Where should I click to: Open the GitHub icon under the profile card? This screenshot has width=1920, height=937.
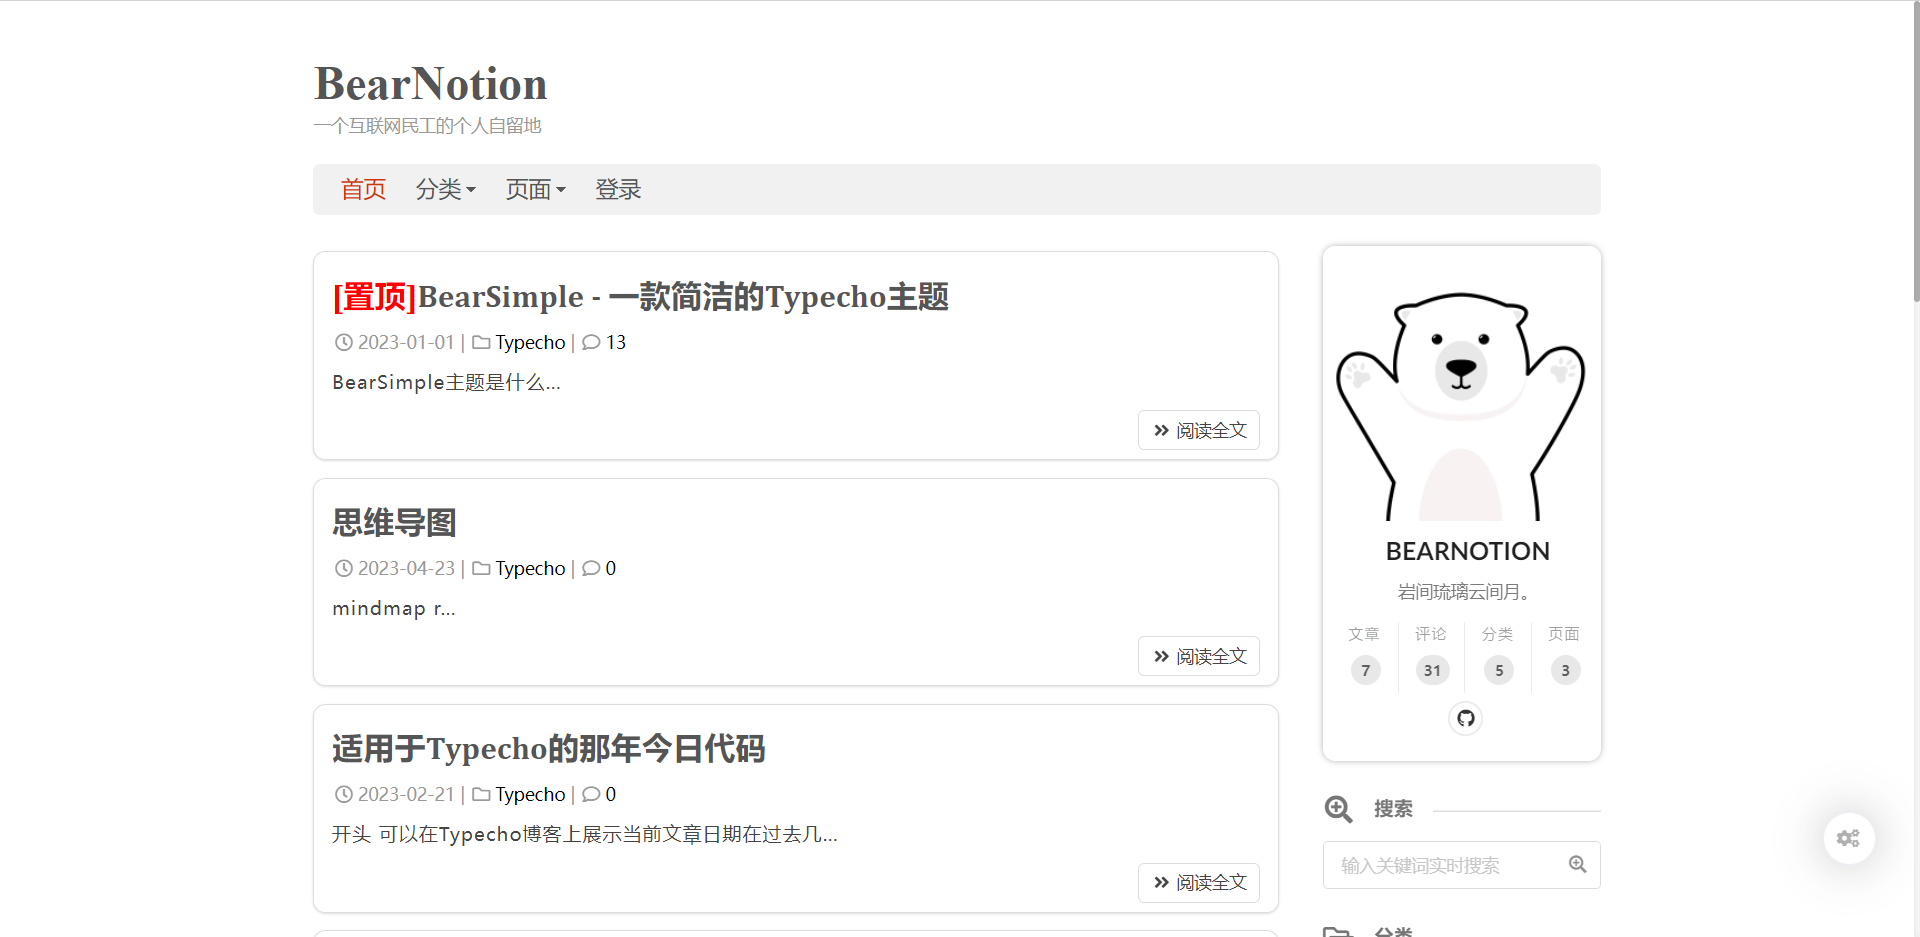1465,718
